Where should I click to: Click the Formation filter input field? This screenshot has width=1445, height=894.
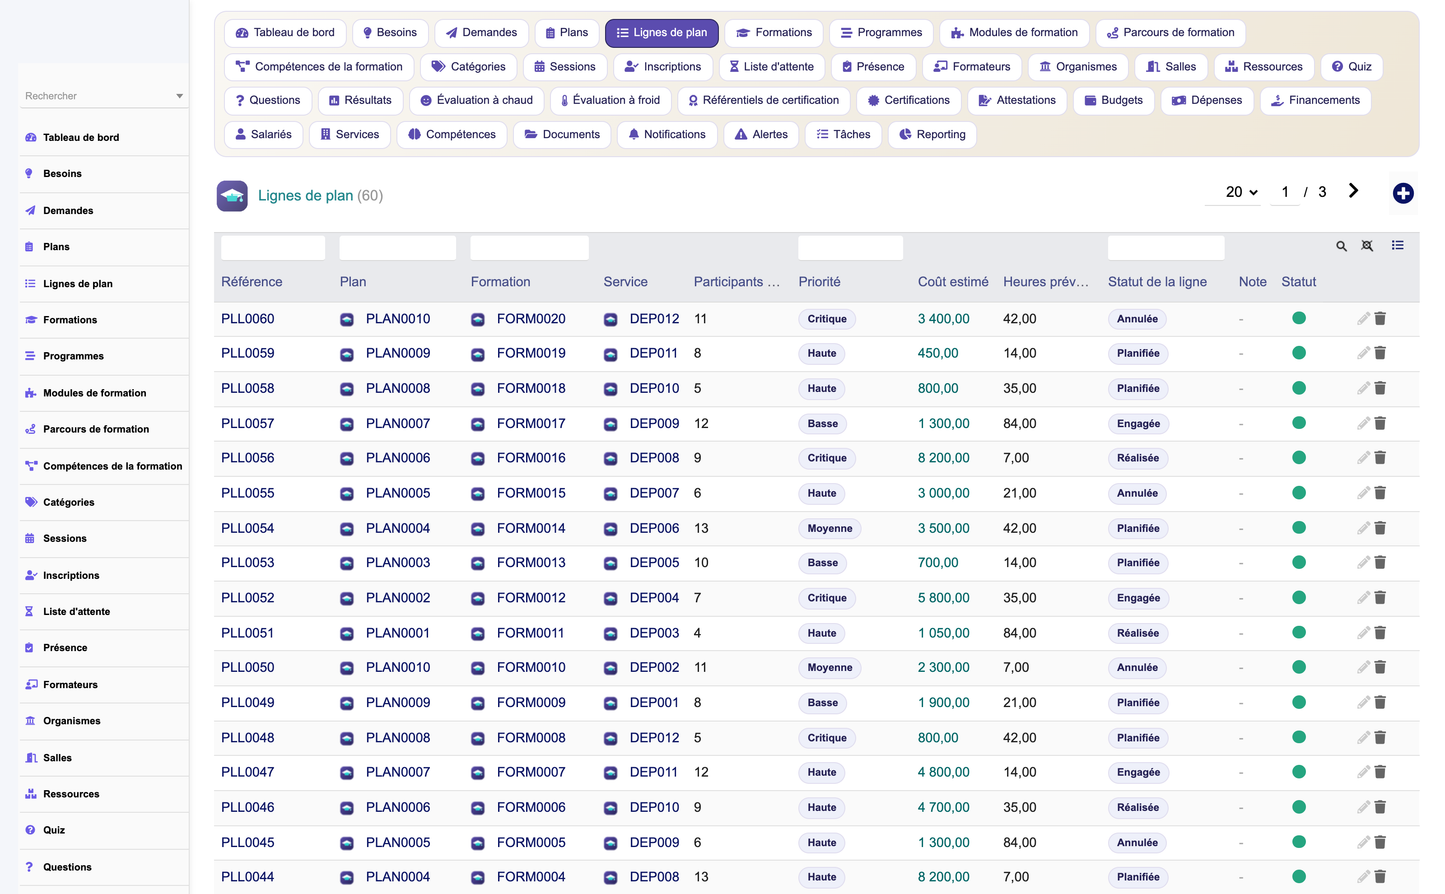529,247
